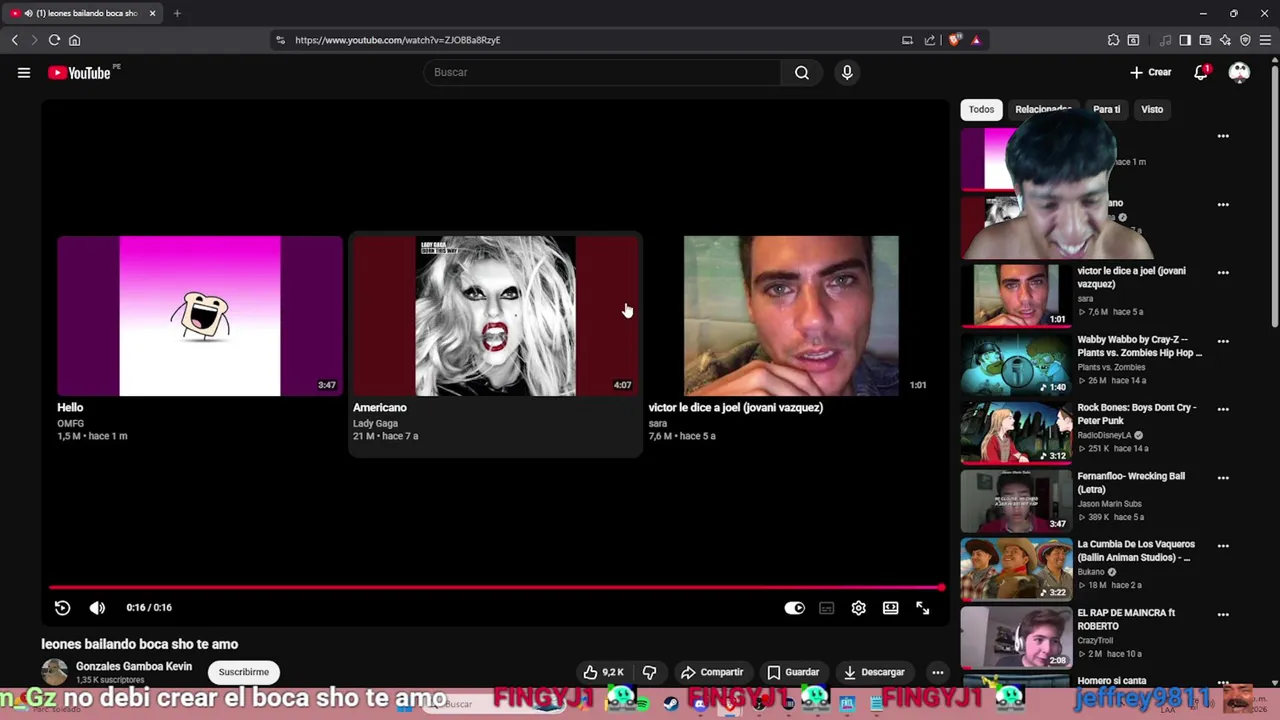Open options for sidebar victor le dice video
Viewport: 1280px width, 720px height.
[x=1222, y=272]
